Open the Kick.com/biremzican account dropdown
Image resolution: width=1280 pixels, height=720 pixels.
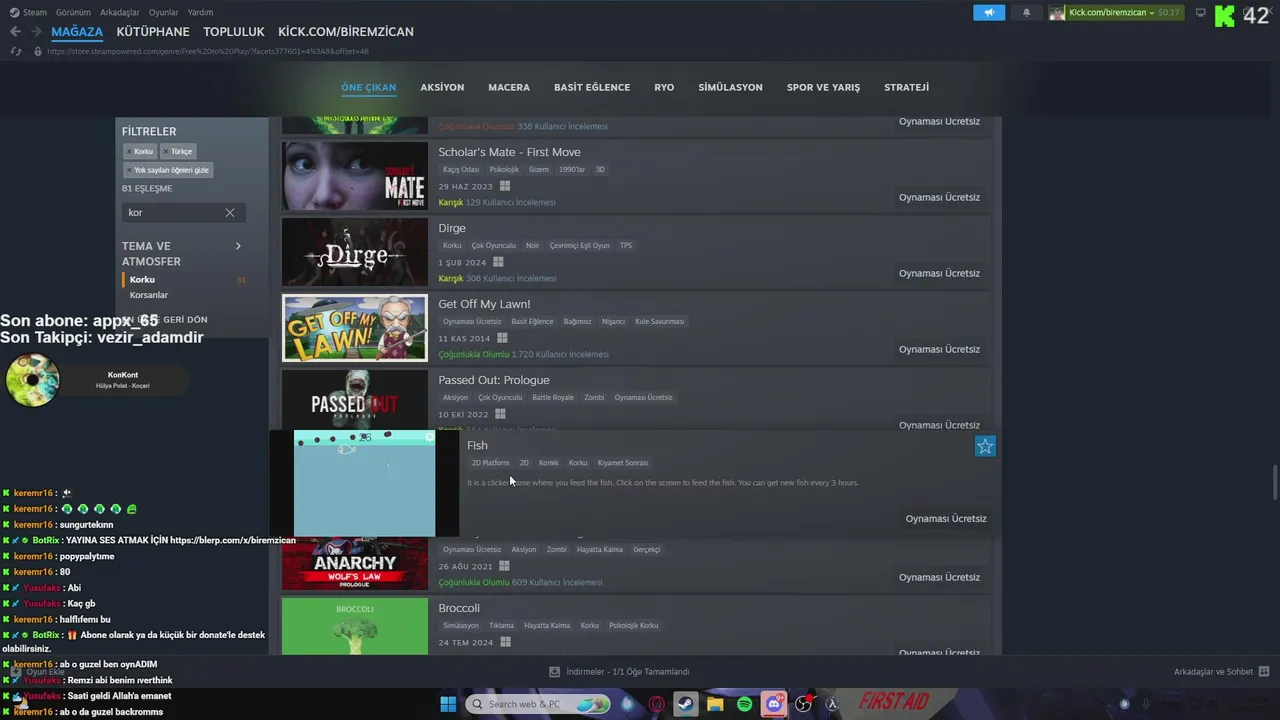[x=1116, y=13]
